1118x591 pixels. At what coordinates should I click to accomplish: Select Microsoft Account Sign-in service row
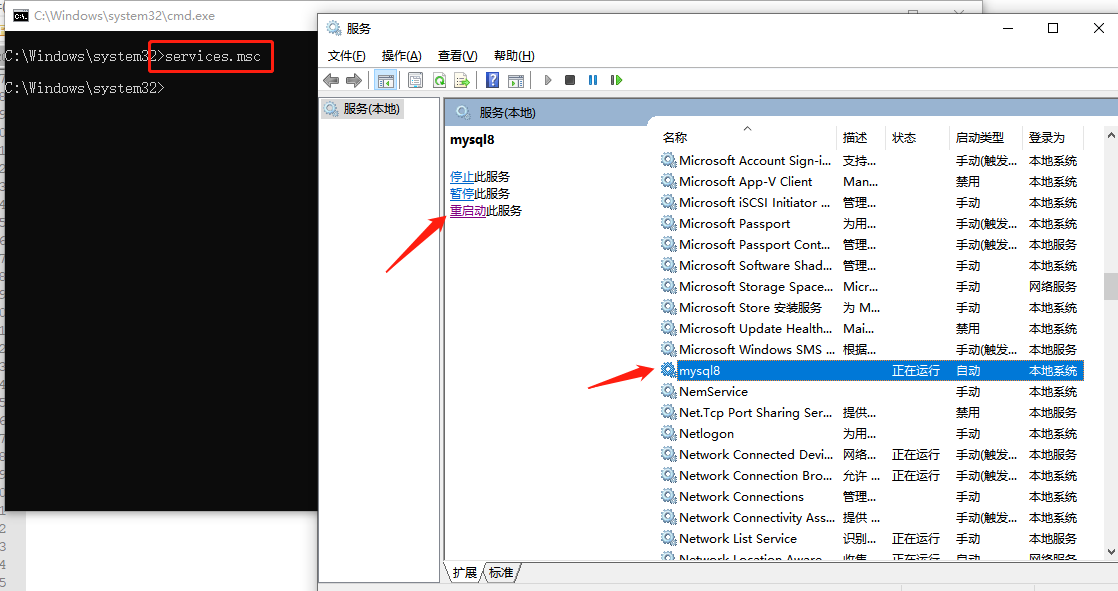[x=871, y=160]
